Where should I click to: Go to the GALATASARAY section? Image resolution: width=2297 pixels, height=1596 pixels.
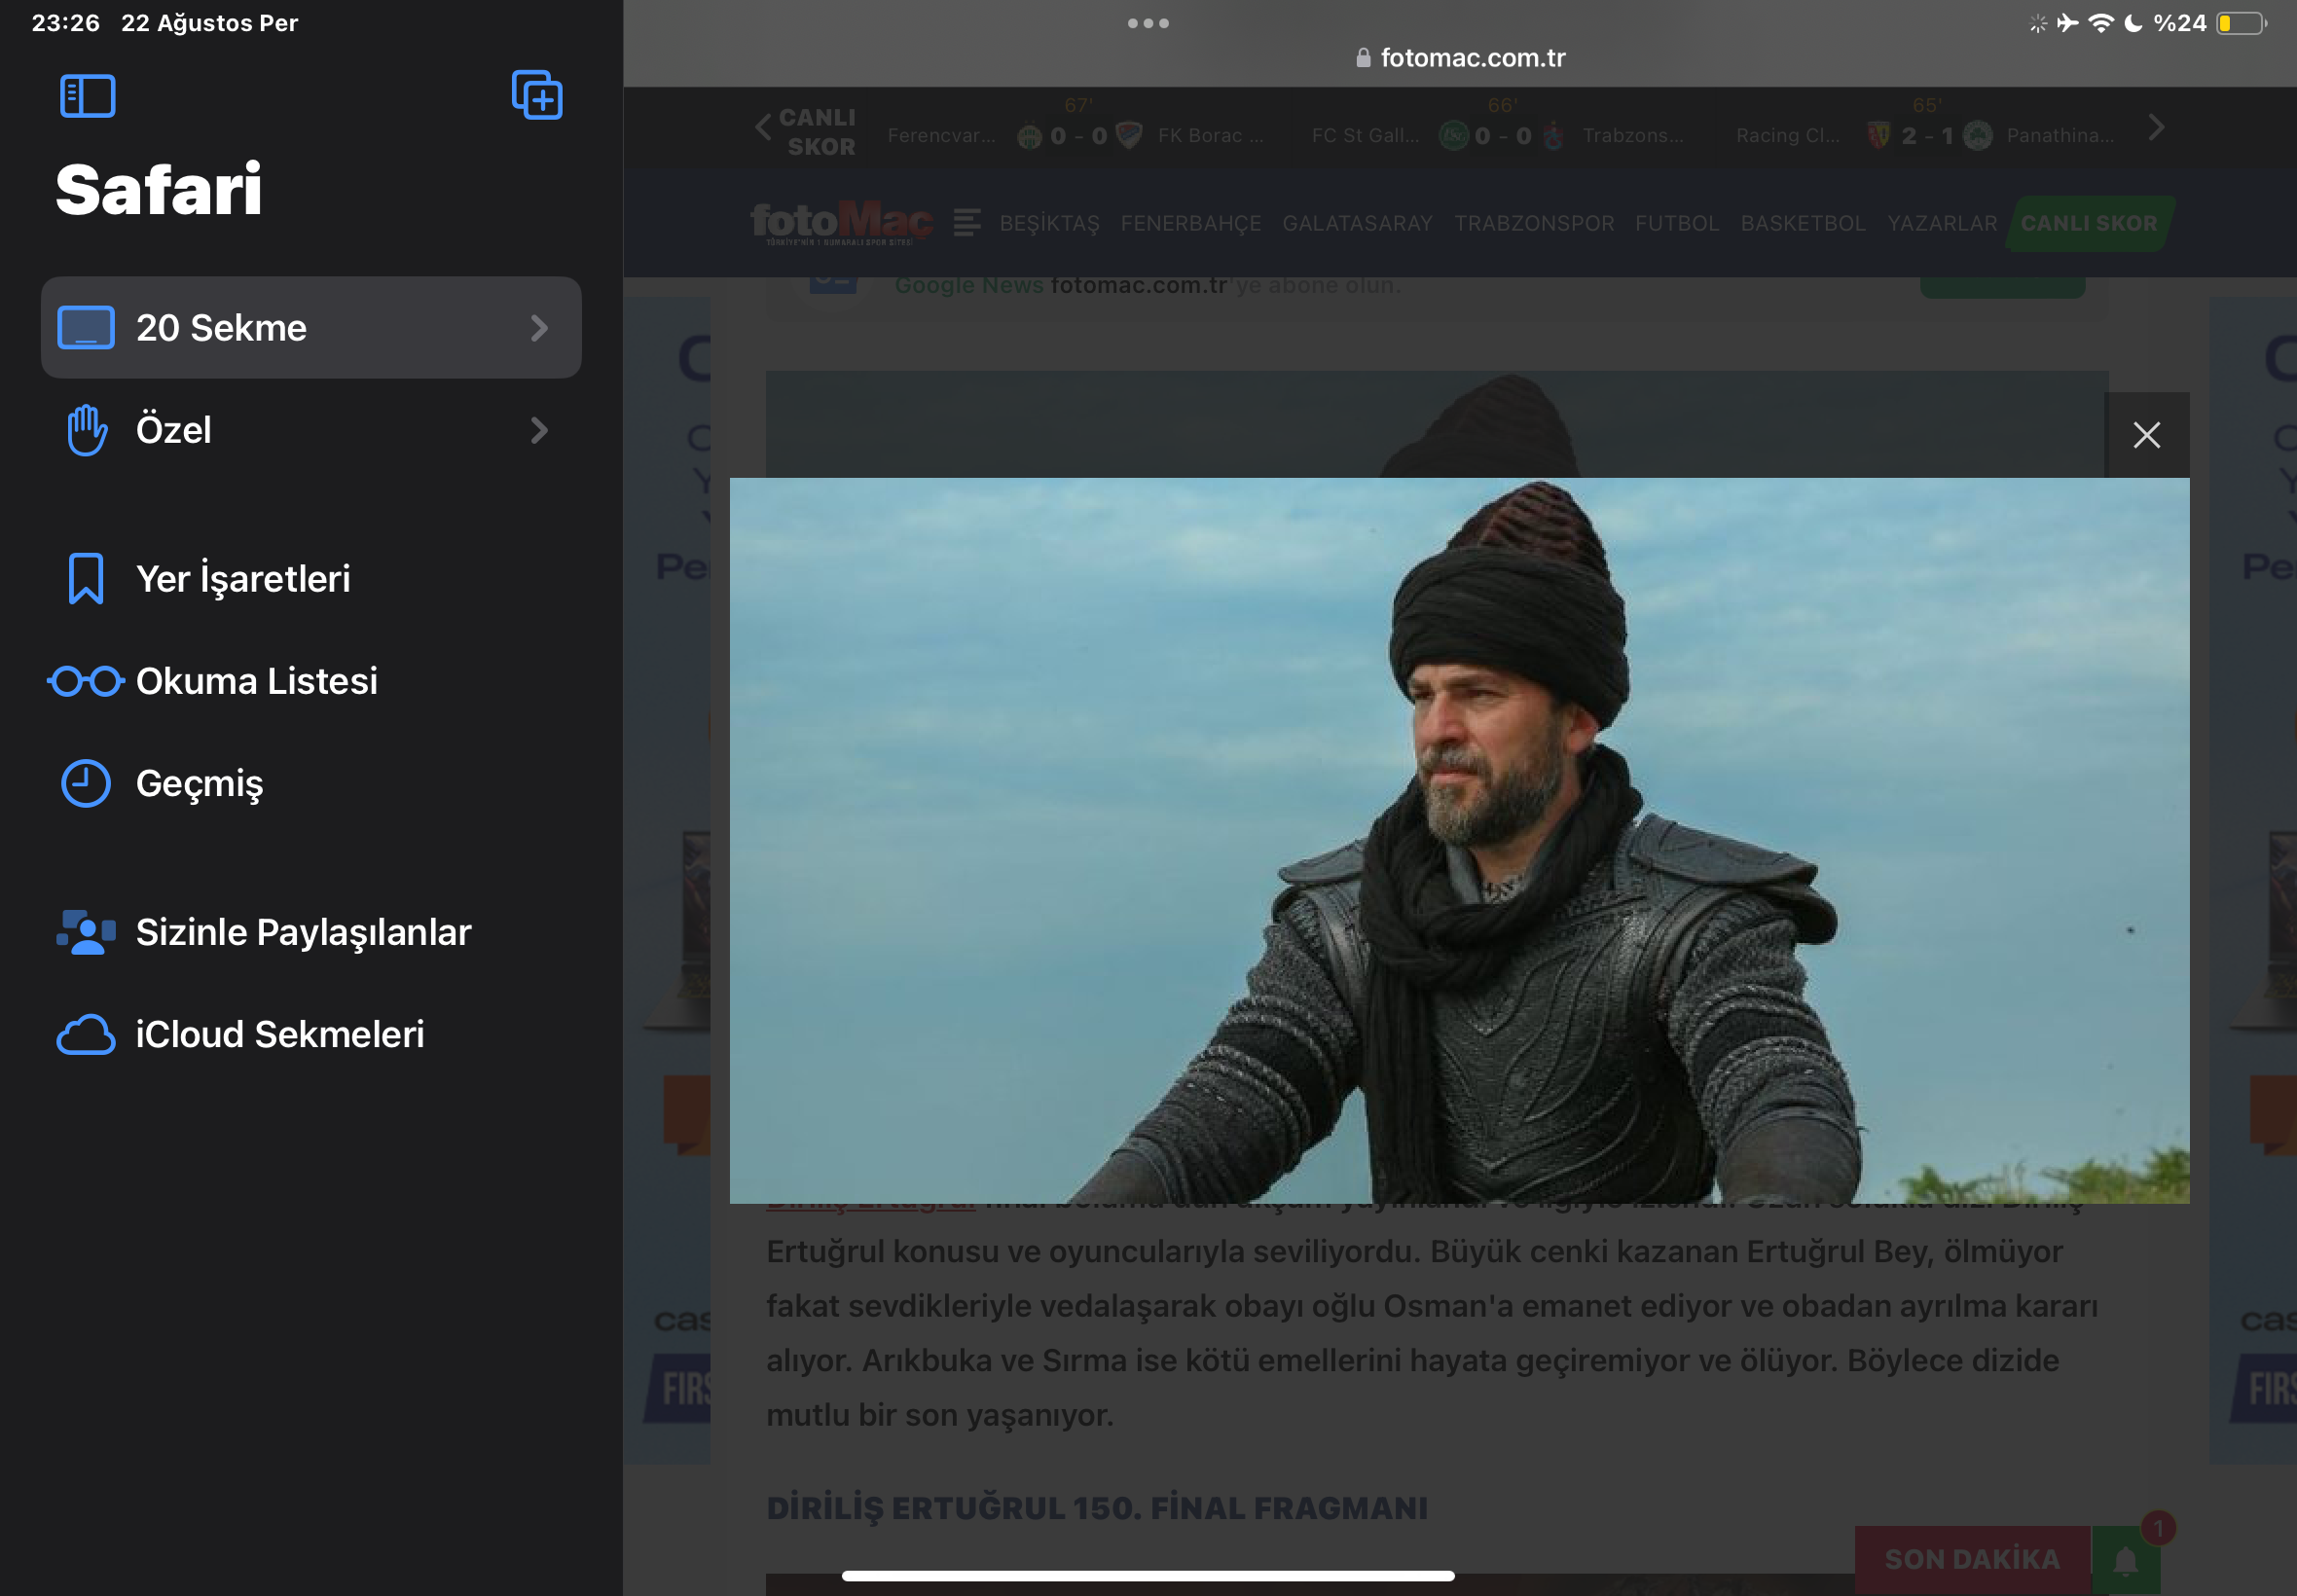[1357, 223]
